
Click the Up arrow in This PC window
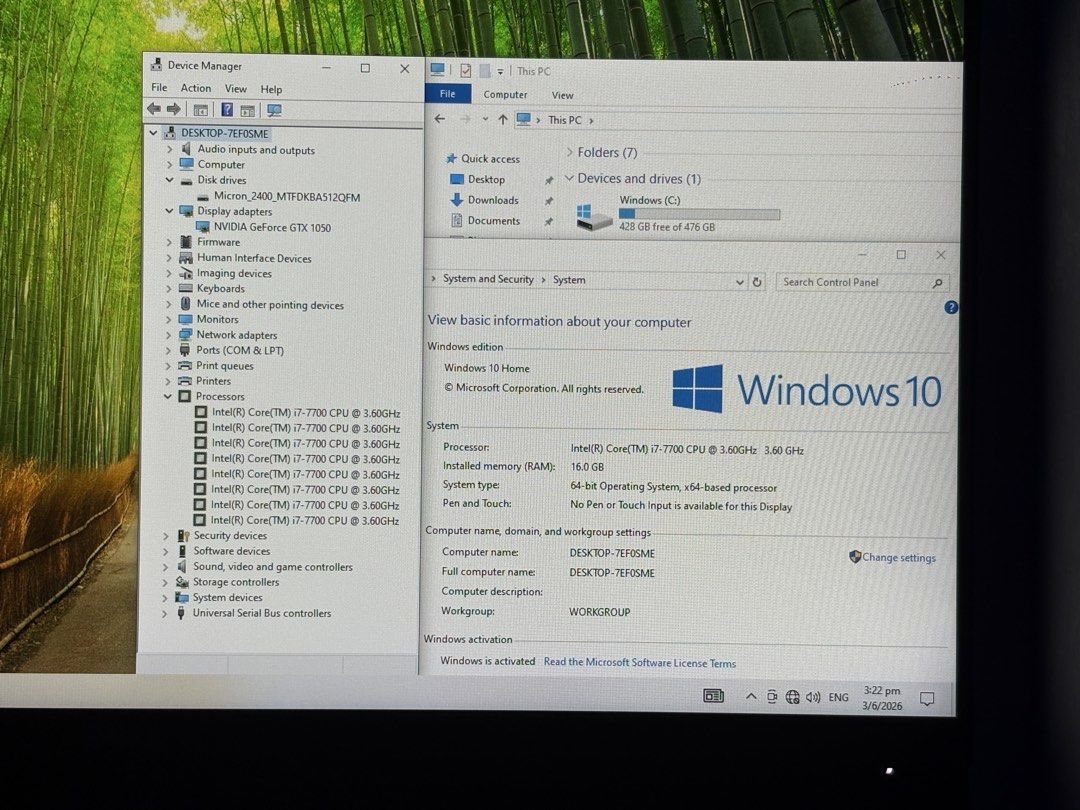503,120
